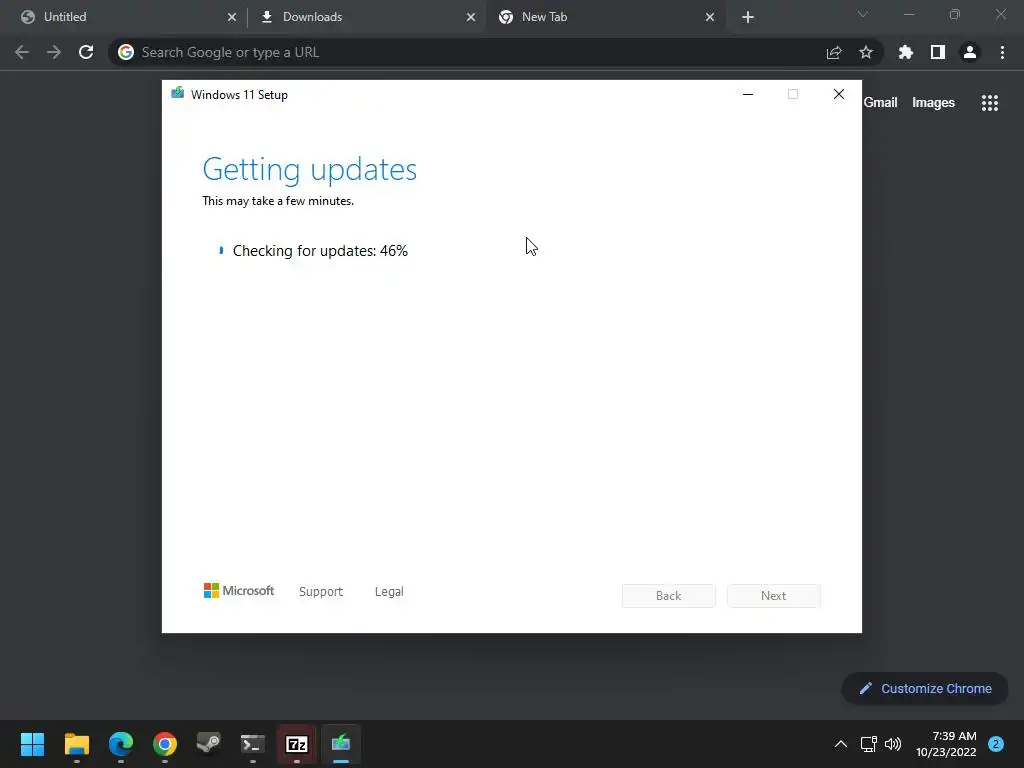Open network status tray icon
Screen dimensions: 1024x768
pyautogui.click(x=868, y=744)
